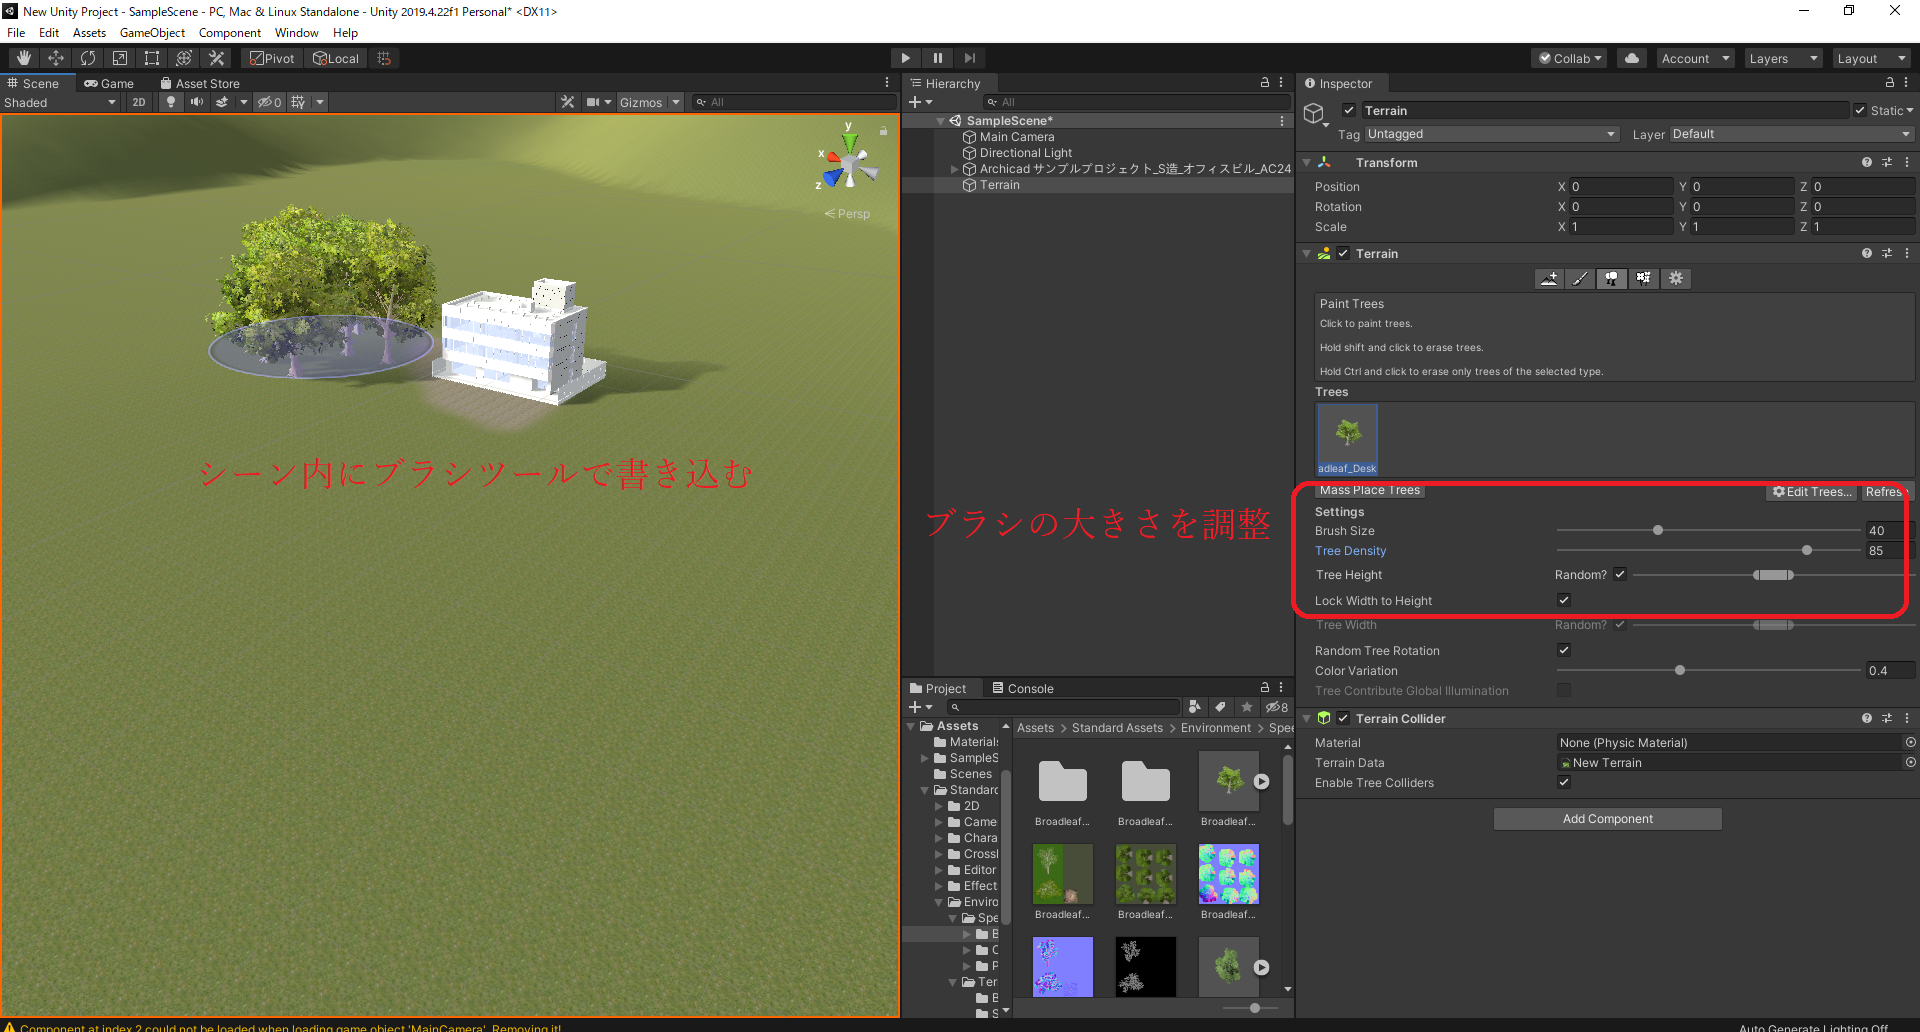Select the Paint Details tool
Viewport: 1920px width, 1032px height.
tap(1644, 279)
